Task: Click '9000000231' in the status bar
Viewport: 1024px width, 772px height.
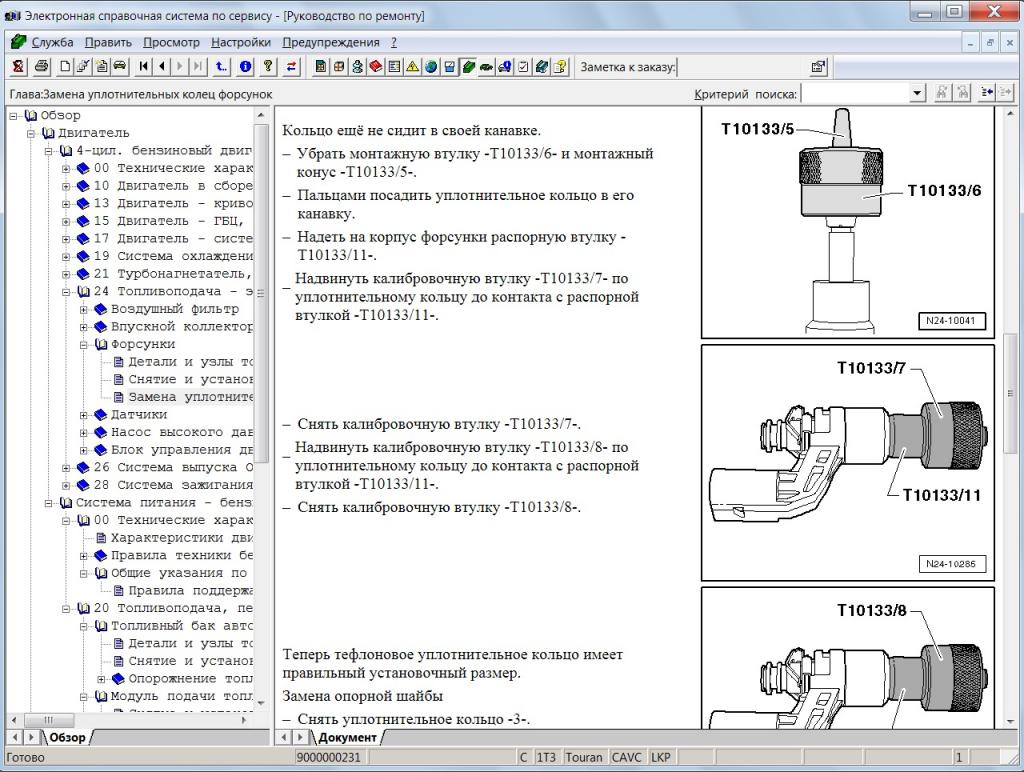Action: tap(328, 758)
